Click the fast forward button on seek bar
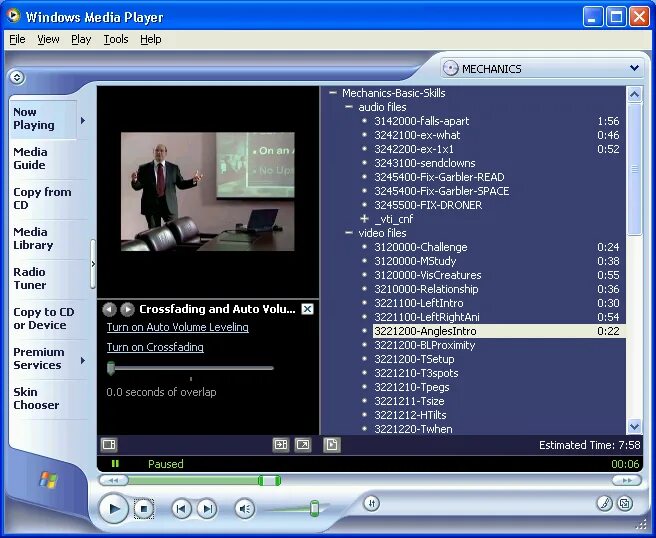This screenshot has width=656, height=538. 626,480
